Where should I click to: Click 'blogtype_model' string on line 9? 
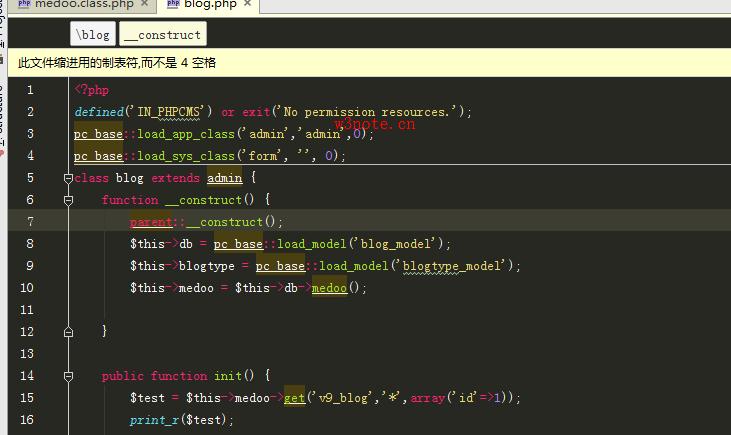pyautogui.click(x=452, y=266)
